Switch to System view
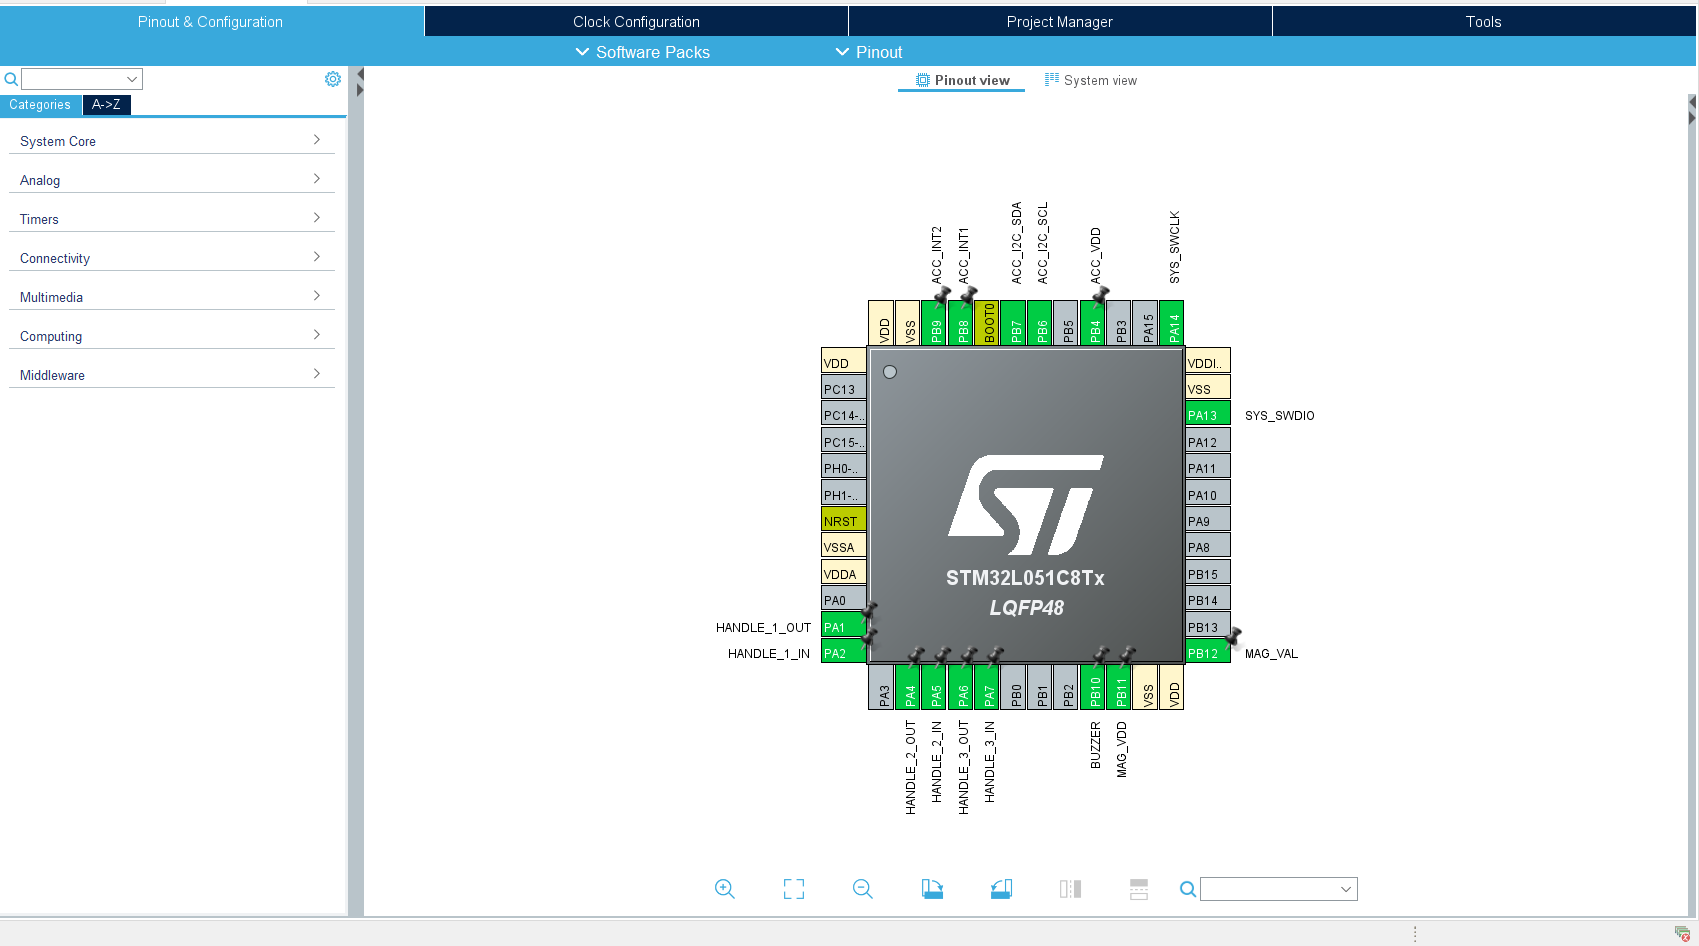This screenshot has width=1699, height=946. click(x=1091, y=80)
